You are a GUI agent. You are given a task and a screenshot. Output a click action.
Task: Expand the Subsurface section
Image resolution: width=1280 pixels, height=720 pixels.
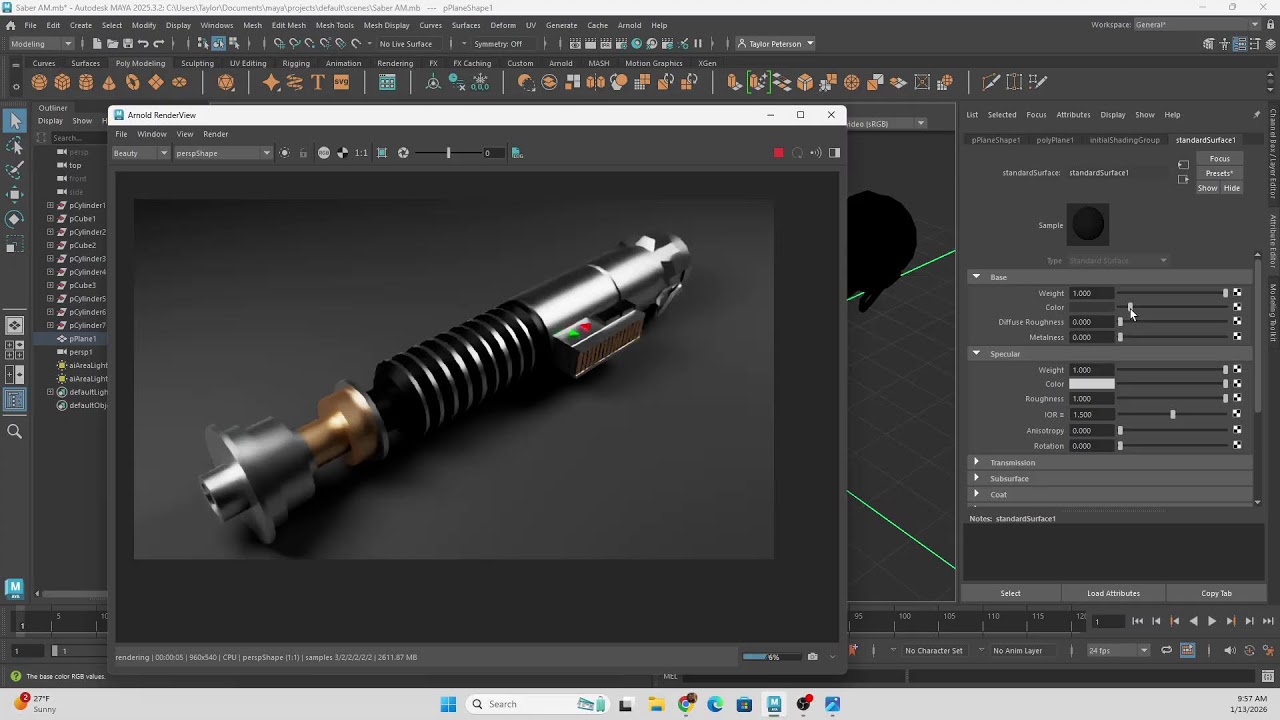(x=976, y=478)
